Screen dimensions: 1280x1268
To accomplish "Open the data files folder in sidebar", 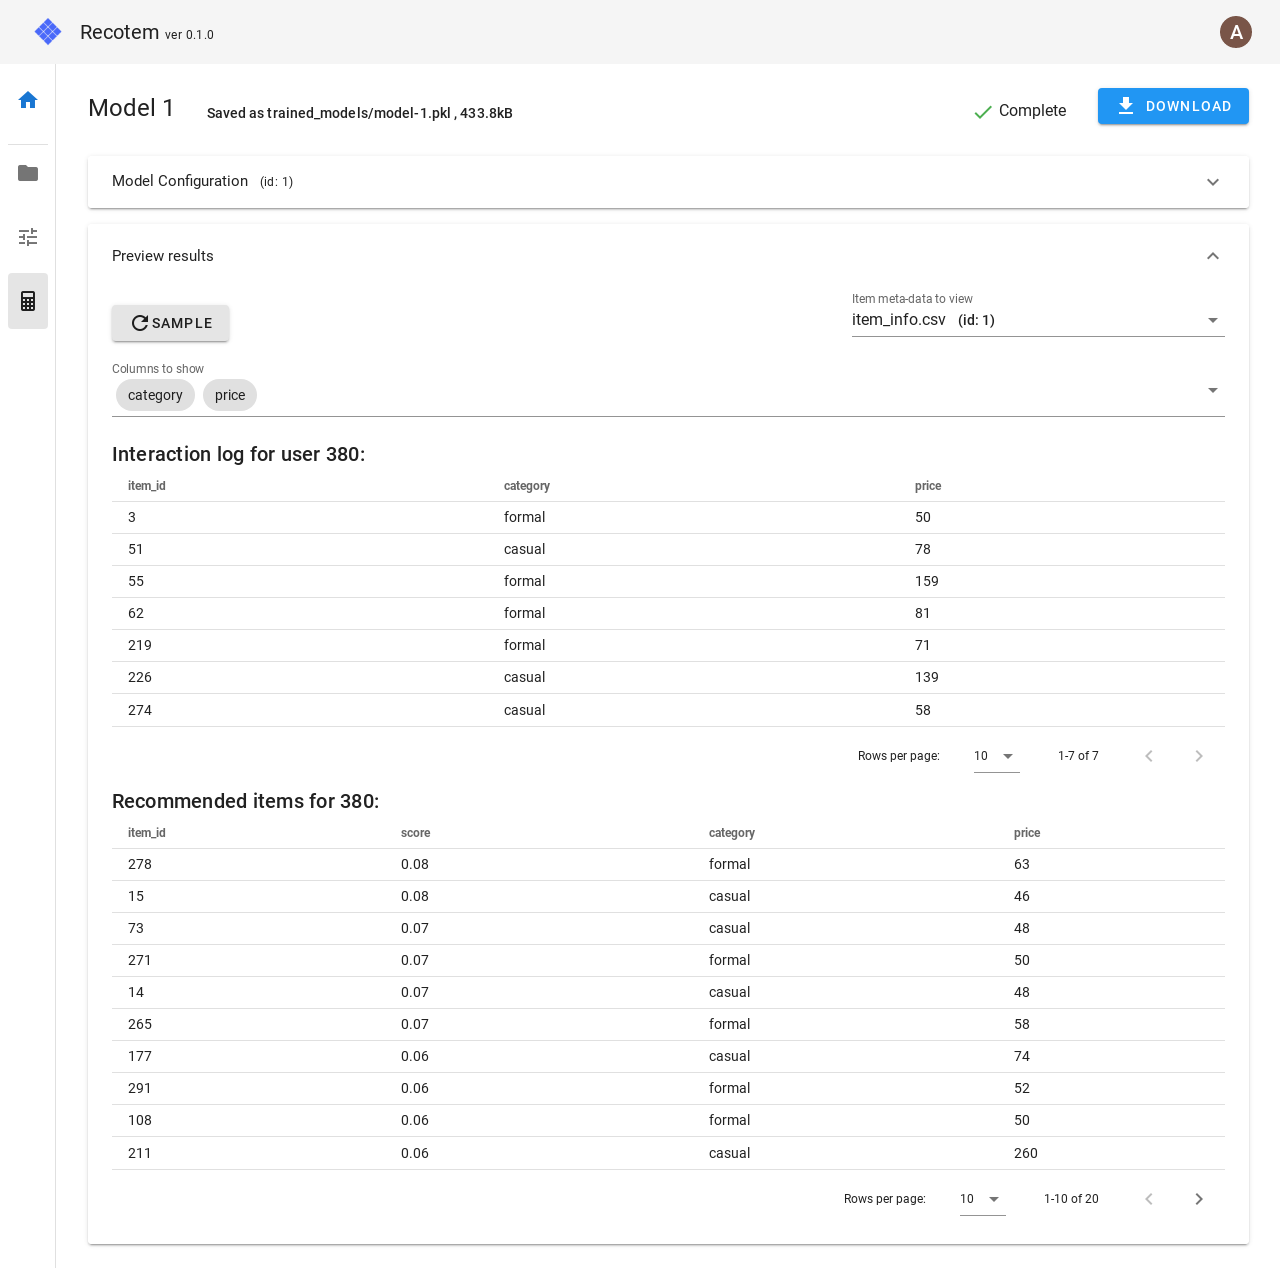I will click(27, 173).
